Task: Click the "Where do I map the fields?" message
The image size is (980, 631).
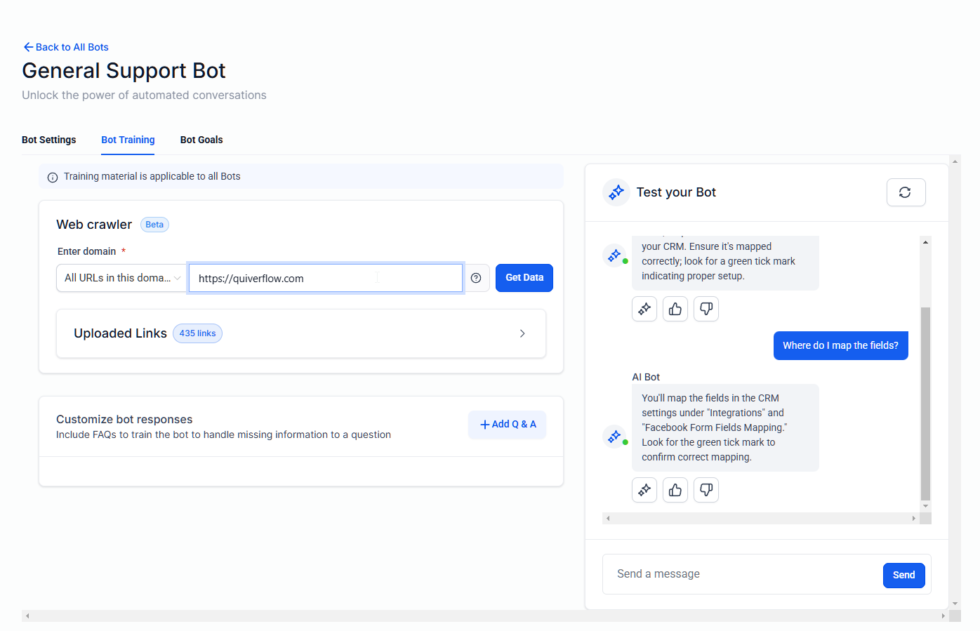Action: (x=841, y=345)
